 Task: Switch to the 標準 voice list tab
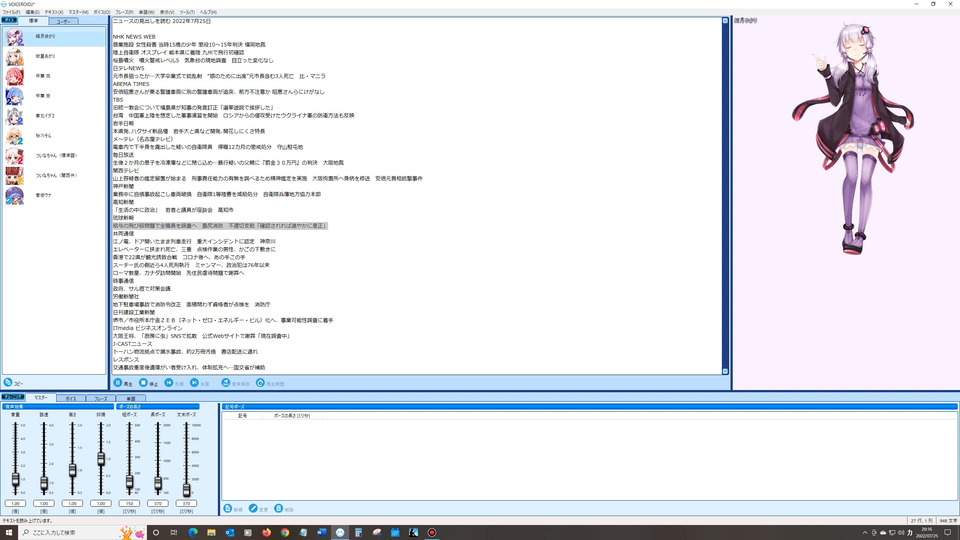[33, 21]
